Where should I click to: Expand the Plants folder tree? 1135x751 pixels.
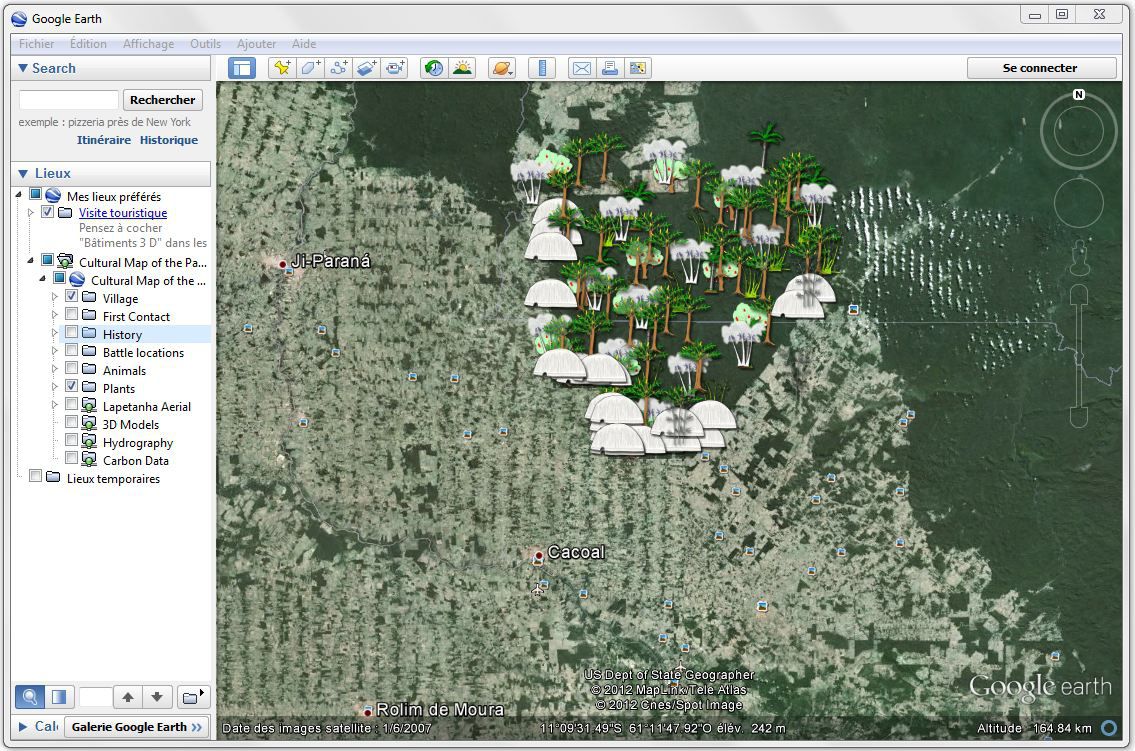(54, 387)
